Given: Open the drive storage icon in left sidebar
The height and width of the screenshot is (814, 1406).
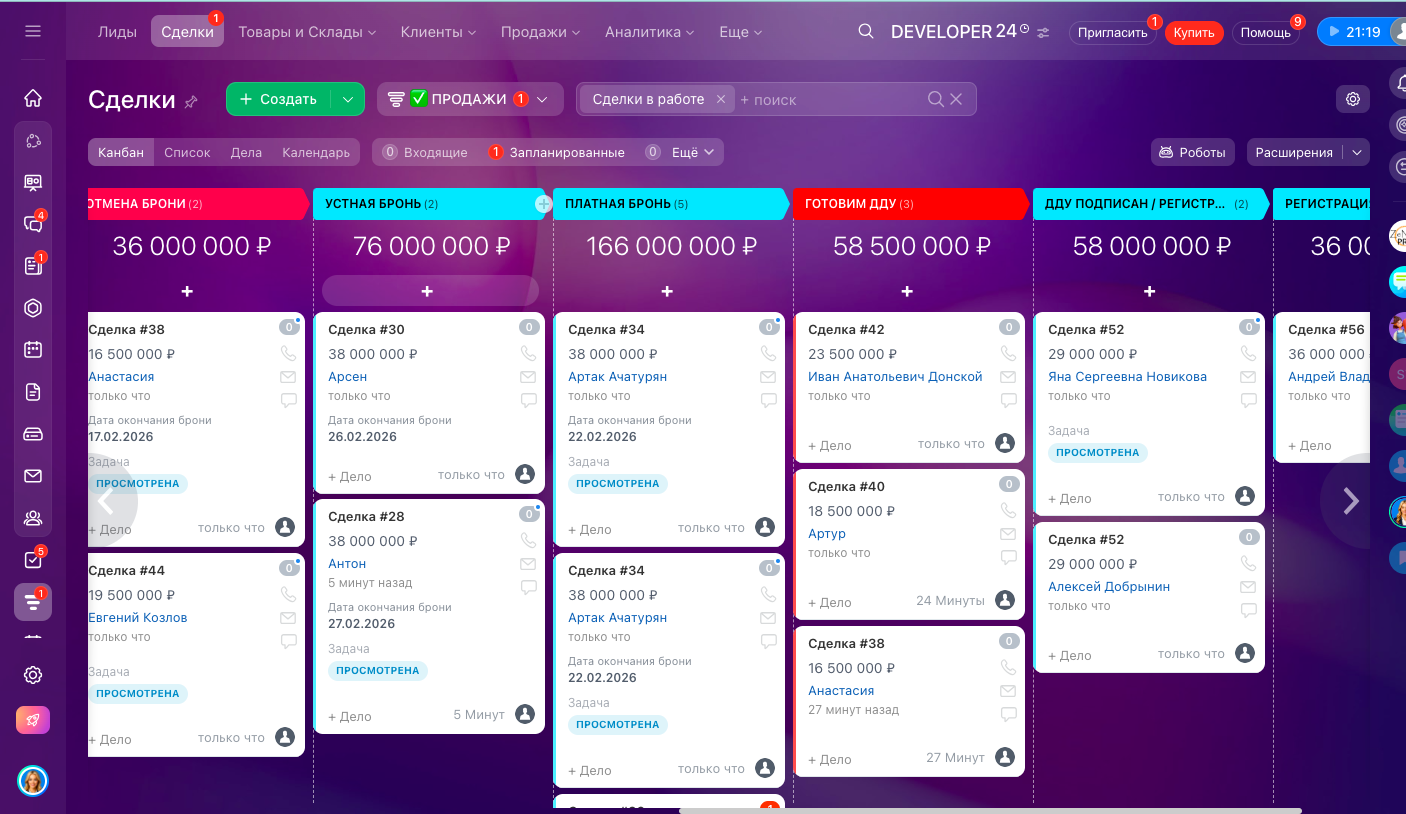Looking at the screenshot, I should (x=33, y=434).
